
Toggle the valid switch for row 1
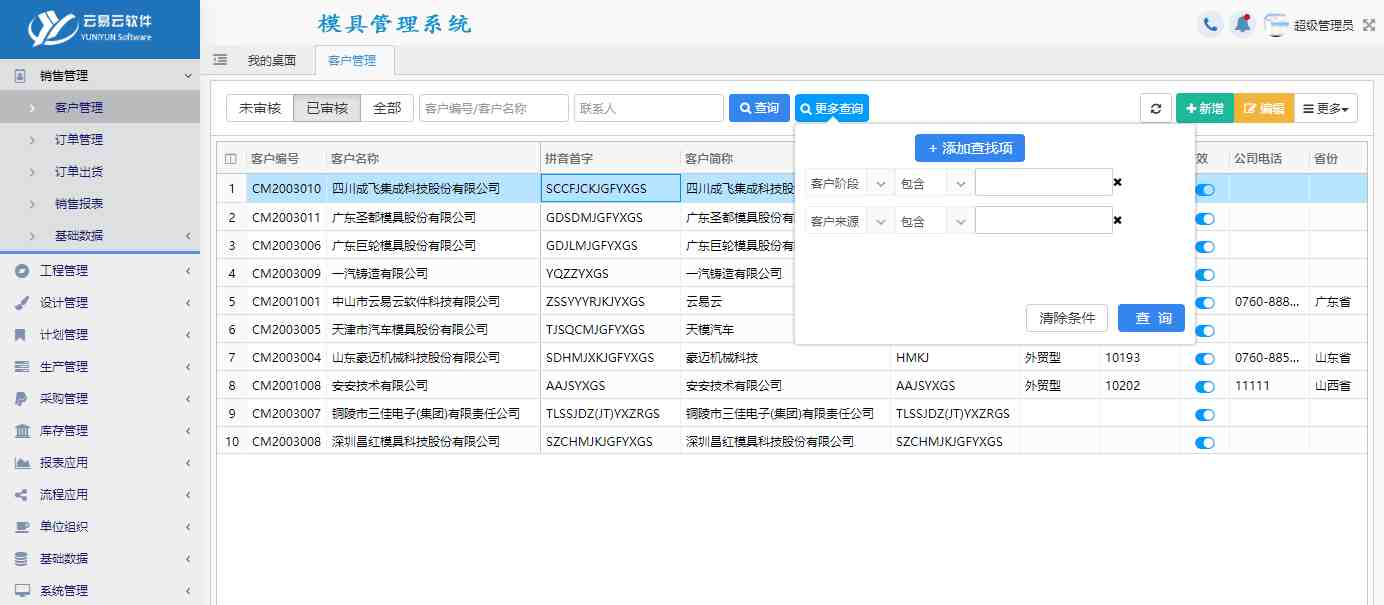pyautogui.click(x=1205, y=190)
